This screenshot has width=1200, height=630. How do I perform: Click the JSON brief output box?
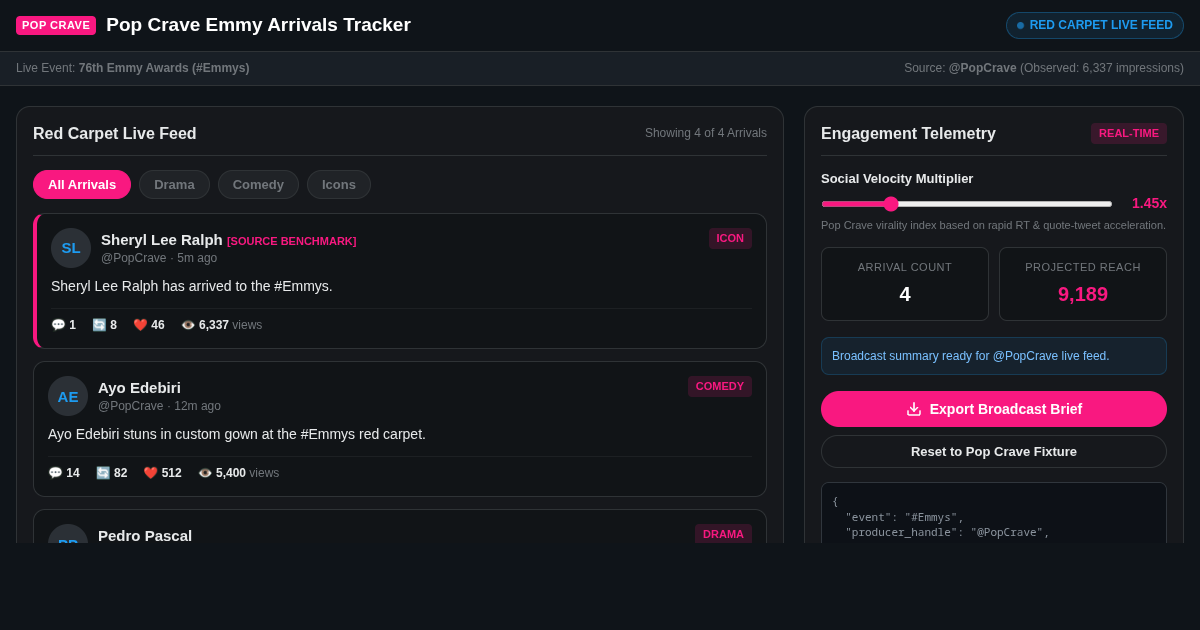click(994, 513)
